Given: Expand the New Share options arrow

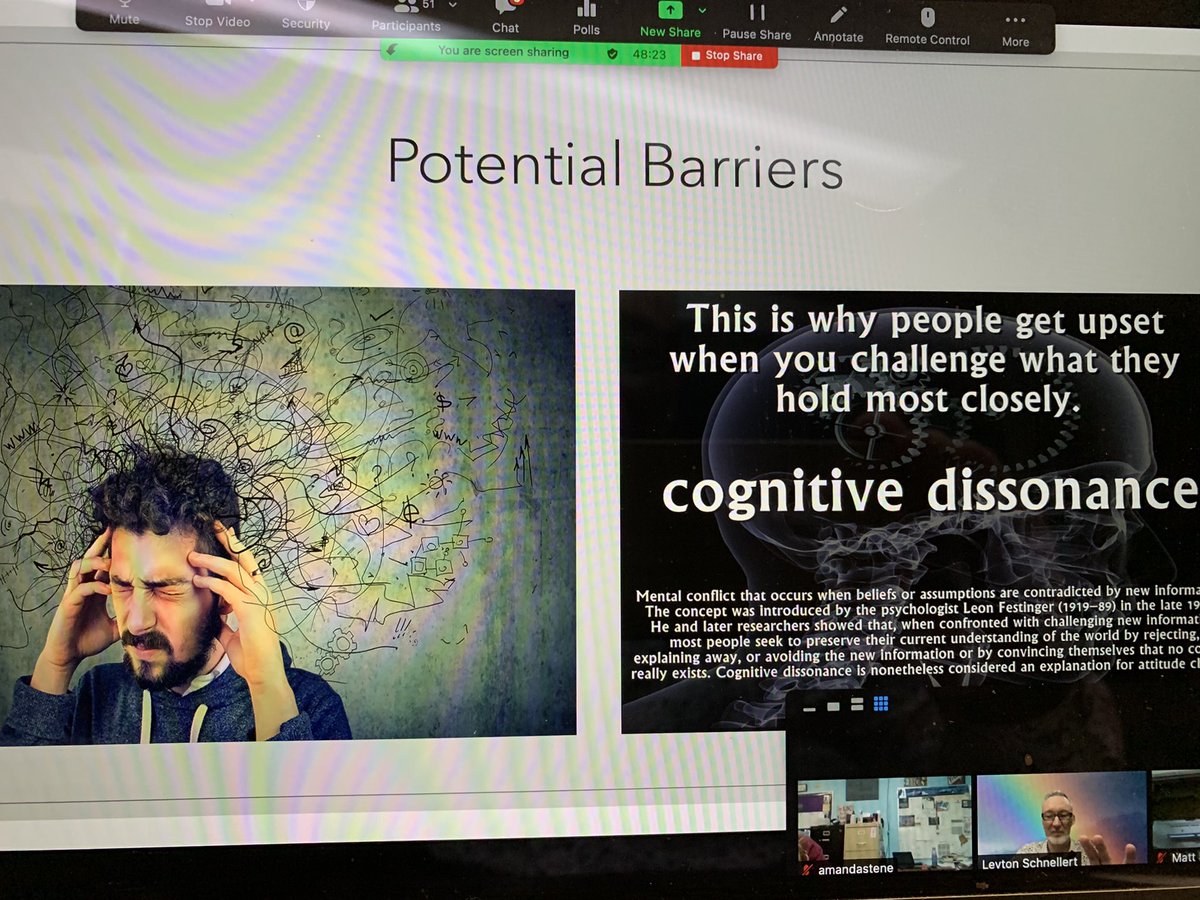Looking at the screenshot, I should (x=702, y=11).
